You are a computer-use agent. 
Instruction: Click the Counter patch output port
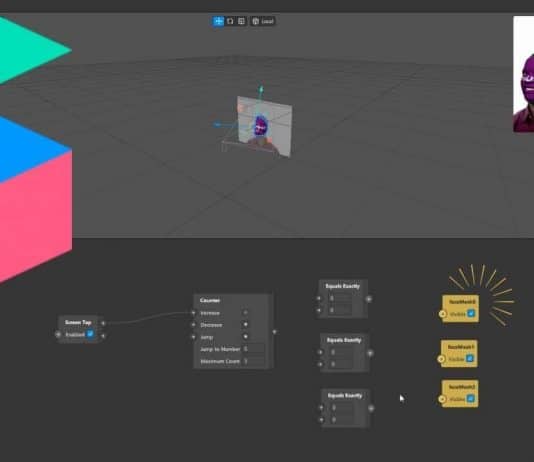pos(274,332)
